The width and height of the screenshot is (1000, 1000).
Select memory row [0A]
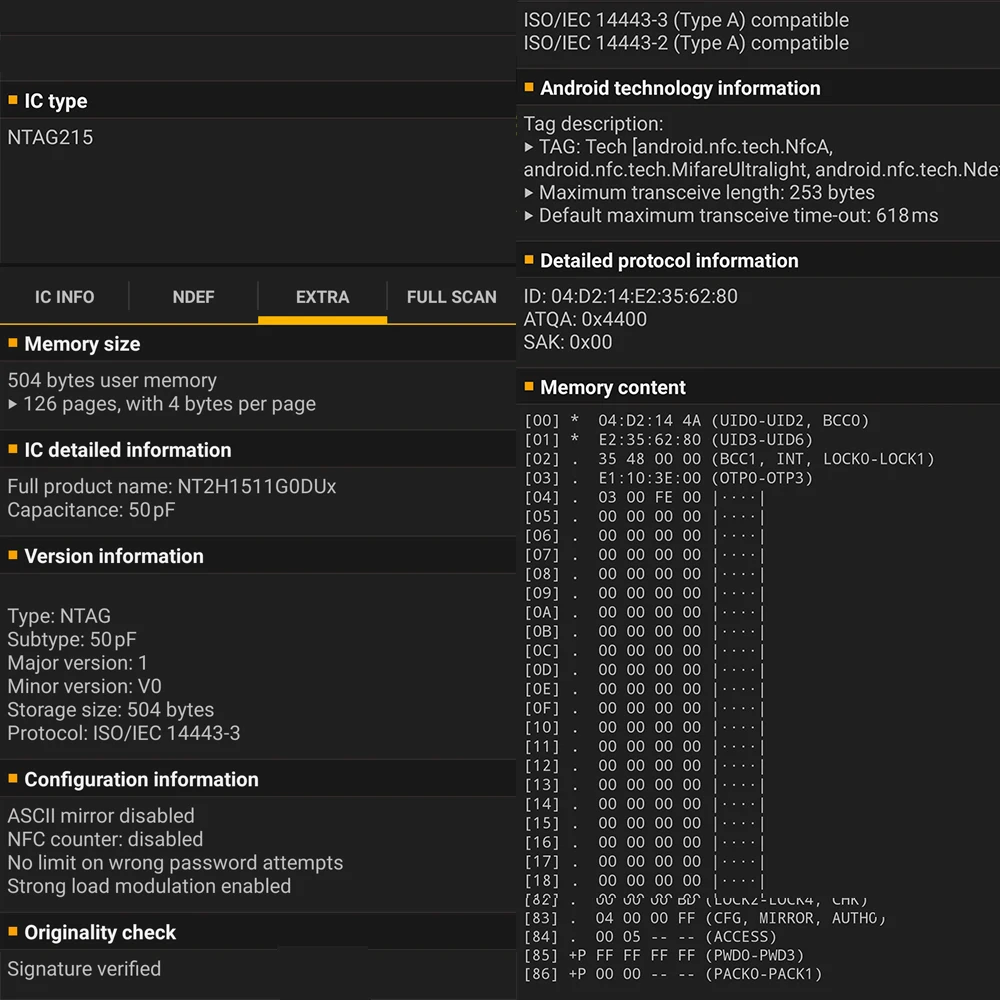coord(643,612)
